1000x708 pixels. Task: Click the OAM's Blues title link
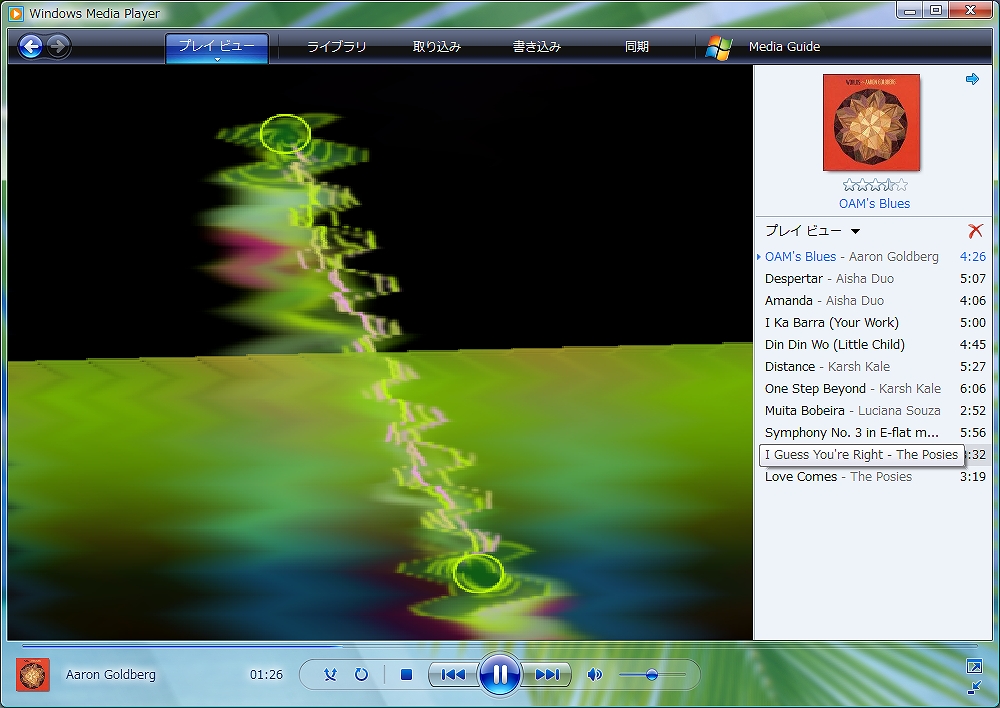pyautogui.click(x=874, y=204)
